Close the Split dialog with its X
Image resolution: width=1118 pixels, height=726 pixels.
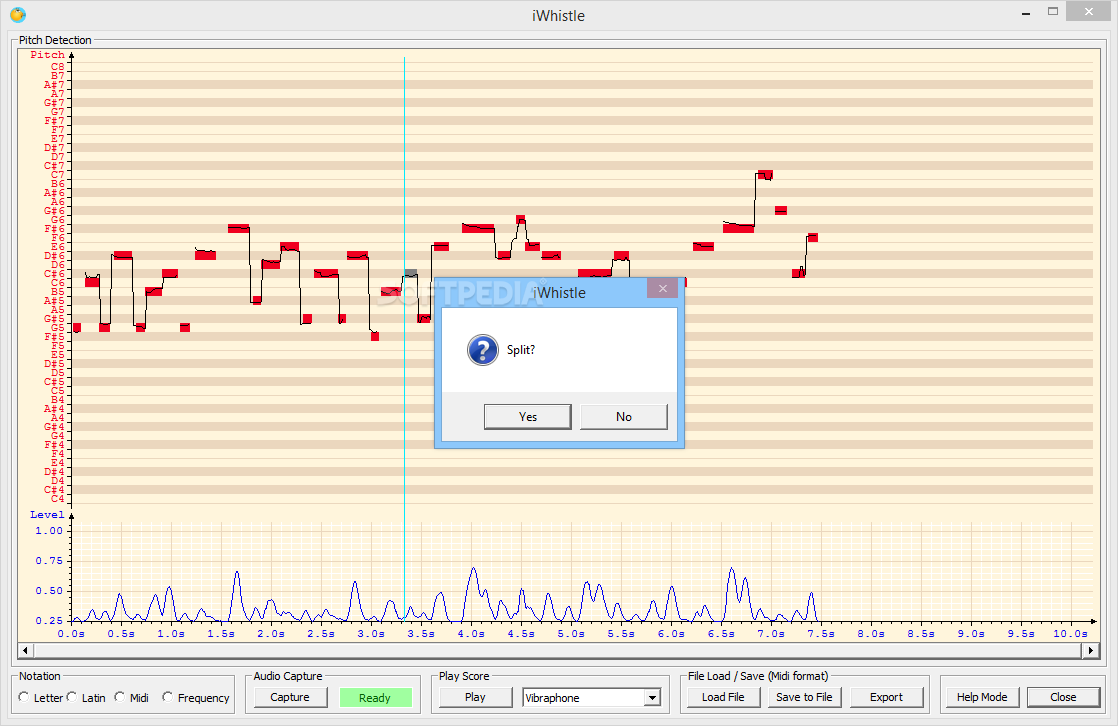click(x=663, y=288)
